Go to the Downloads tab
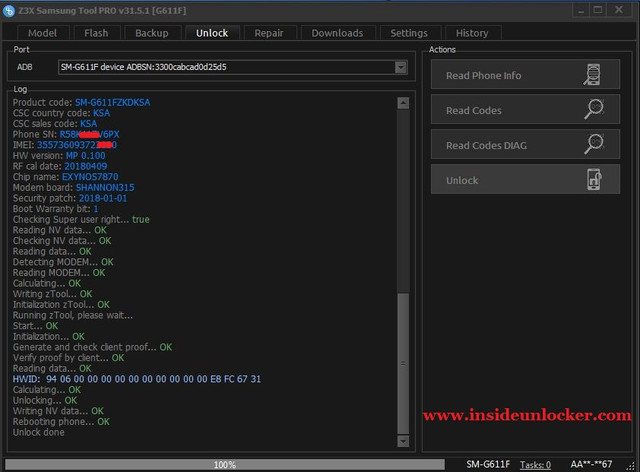Viewport: 640px width, 472px height. point(338,33)
